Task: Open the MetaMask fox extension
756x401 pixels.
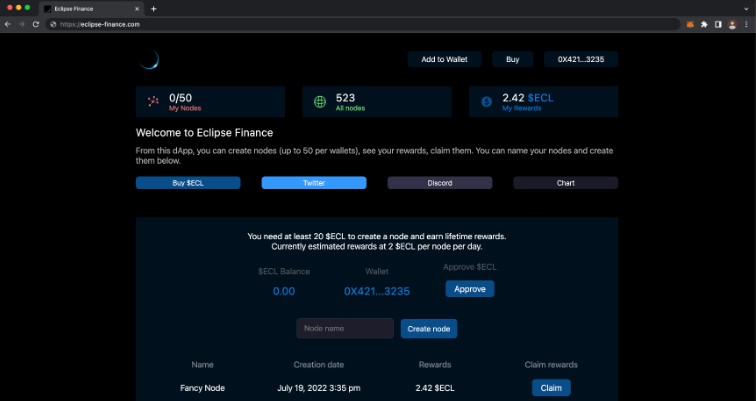Action: (x=688, y=24)
